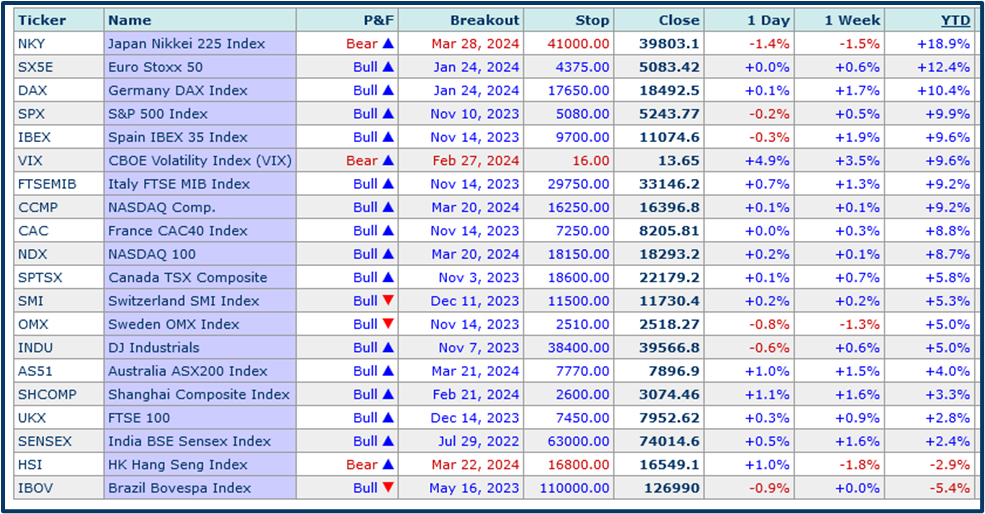This screenshot has height=514, width=985.
Task: Click the up triangle in the VIX row
Action: coord(388,160)
